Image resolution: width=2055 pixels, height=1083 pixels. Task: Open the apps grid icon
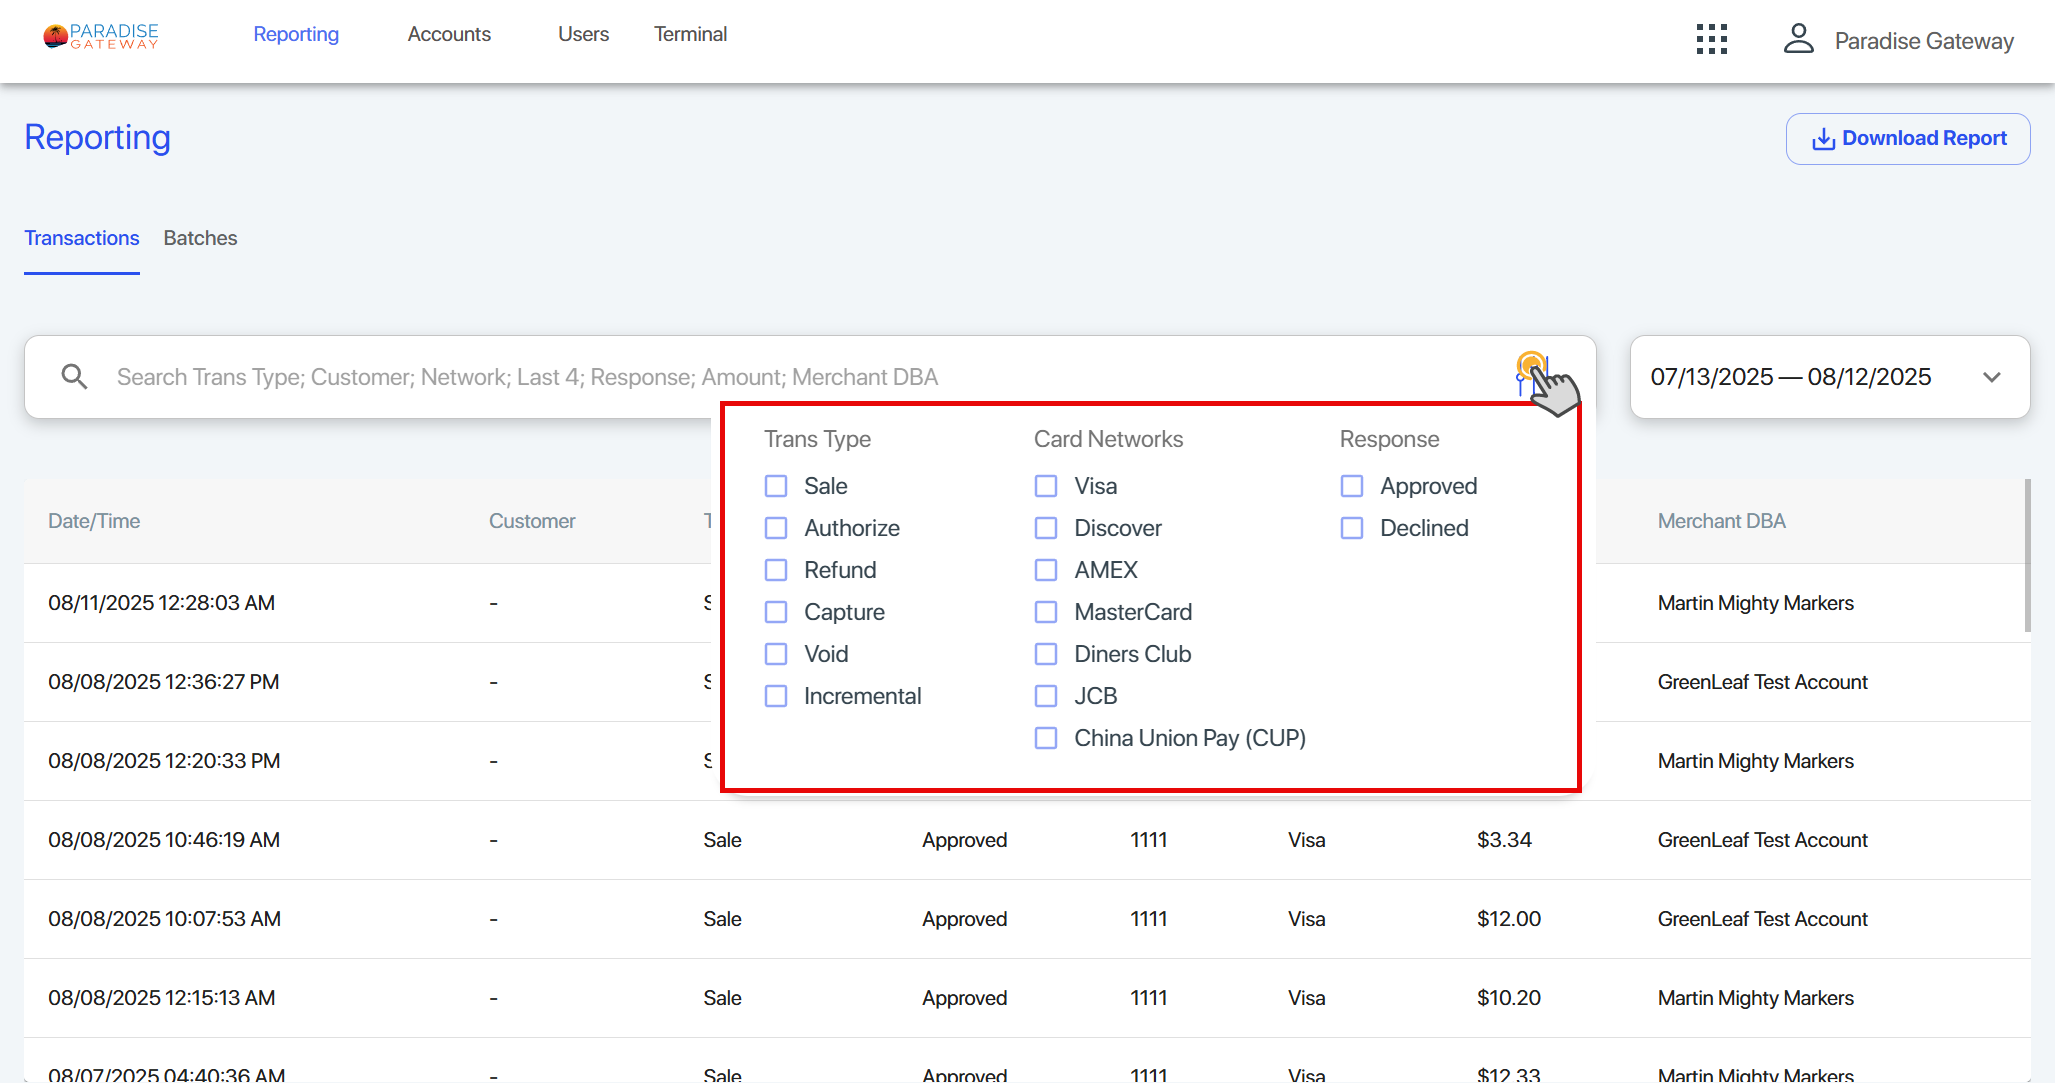tap(1711, 40)
